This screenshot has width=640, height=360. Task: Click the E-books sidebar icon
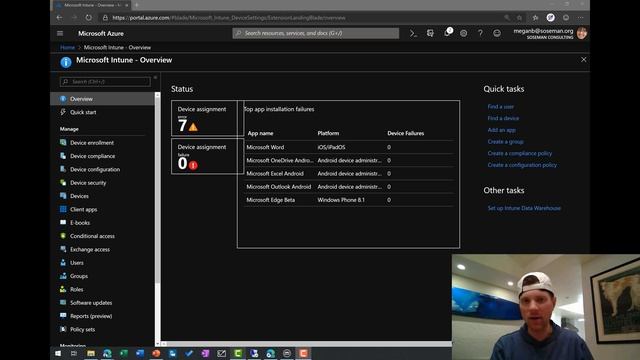[63, 222]
